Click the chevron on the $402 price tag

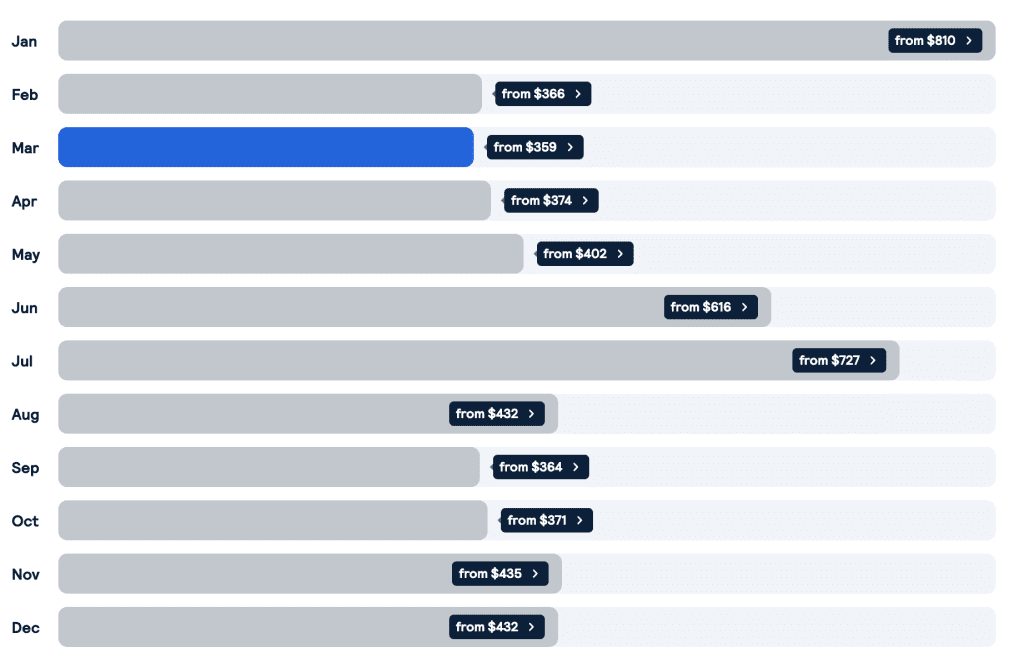pyautogui.click(x=620, y=254)
